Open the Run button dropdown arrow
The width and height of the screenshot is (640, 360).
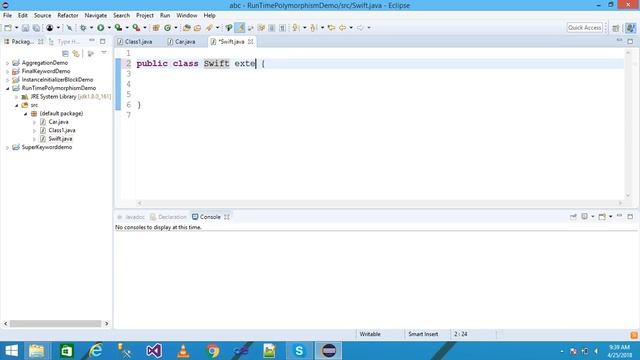[x=109, y=28]
